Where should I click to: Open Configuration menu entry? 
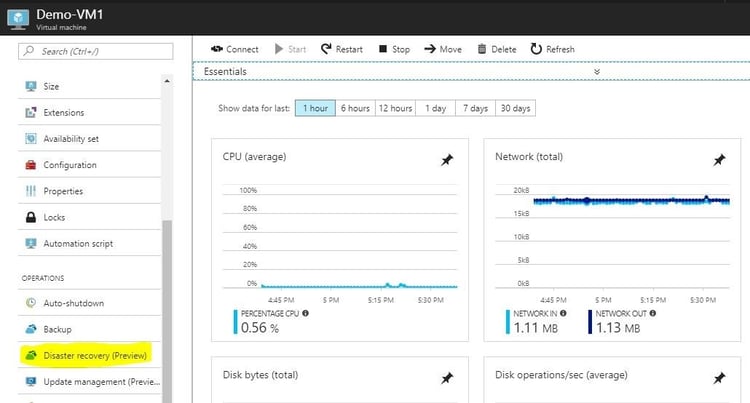(89, 165)
